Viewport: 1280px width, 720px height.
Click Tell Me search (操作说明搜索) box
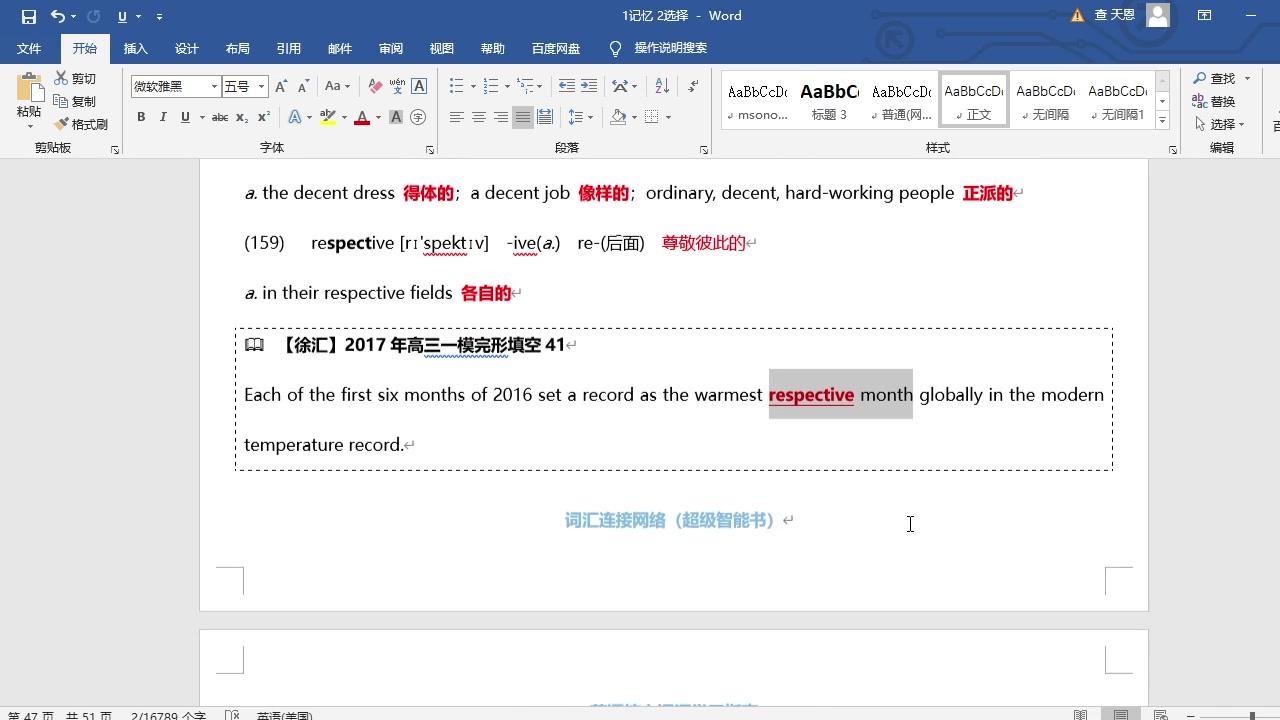click(x=659, y=49)
